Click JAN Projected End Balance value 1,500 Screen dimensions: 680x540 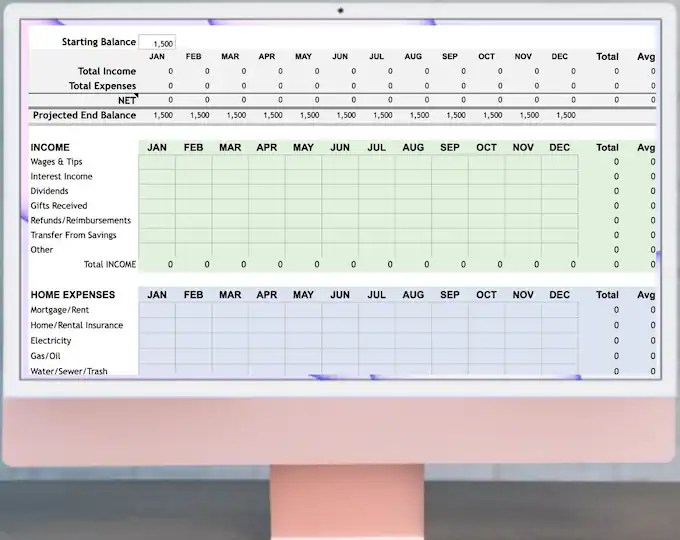pos(163,115)
